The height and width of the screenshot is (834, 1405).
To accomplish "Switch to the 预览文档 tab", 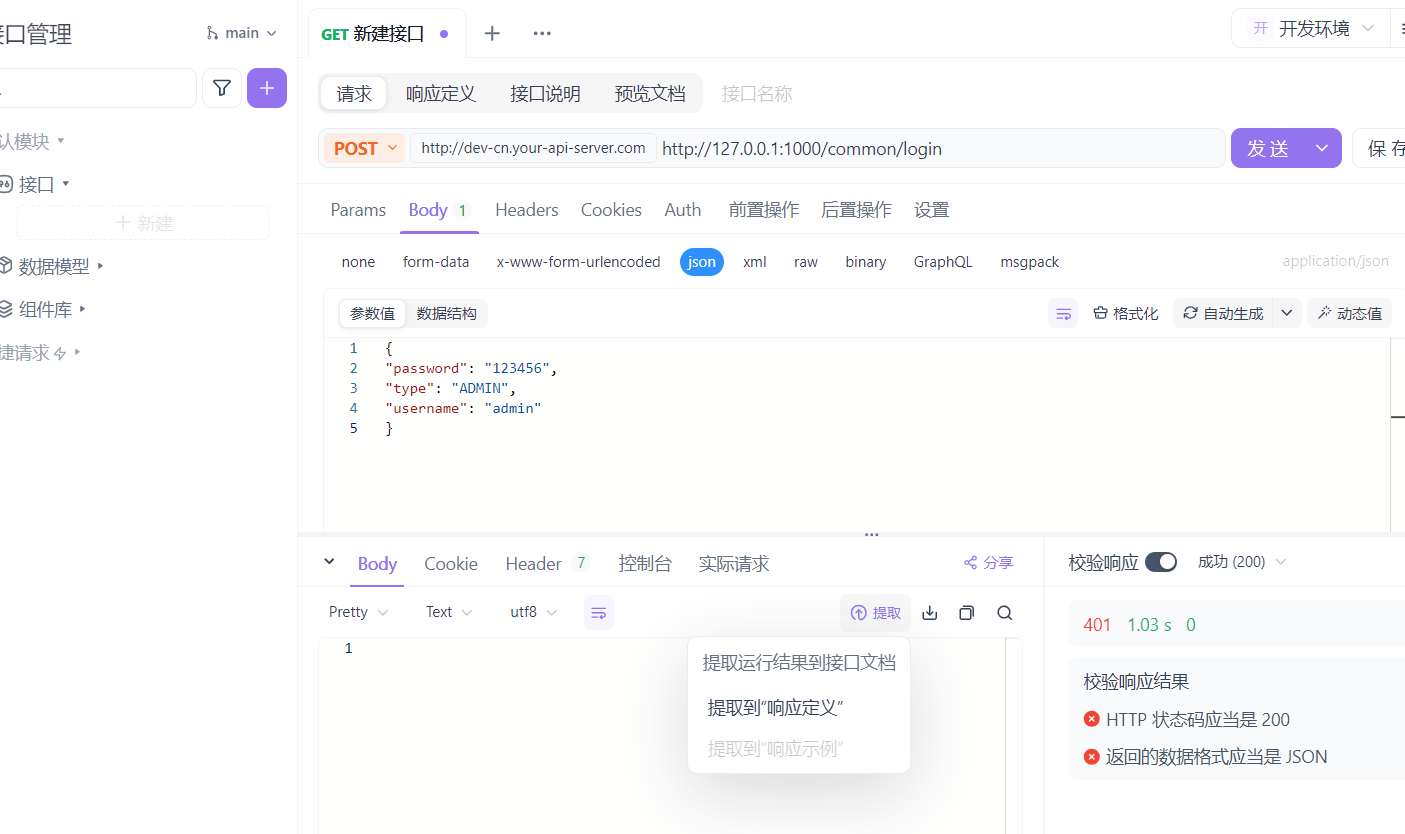I will coord(650,94).
